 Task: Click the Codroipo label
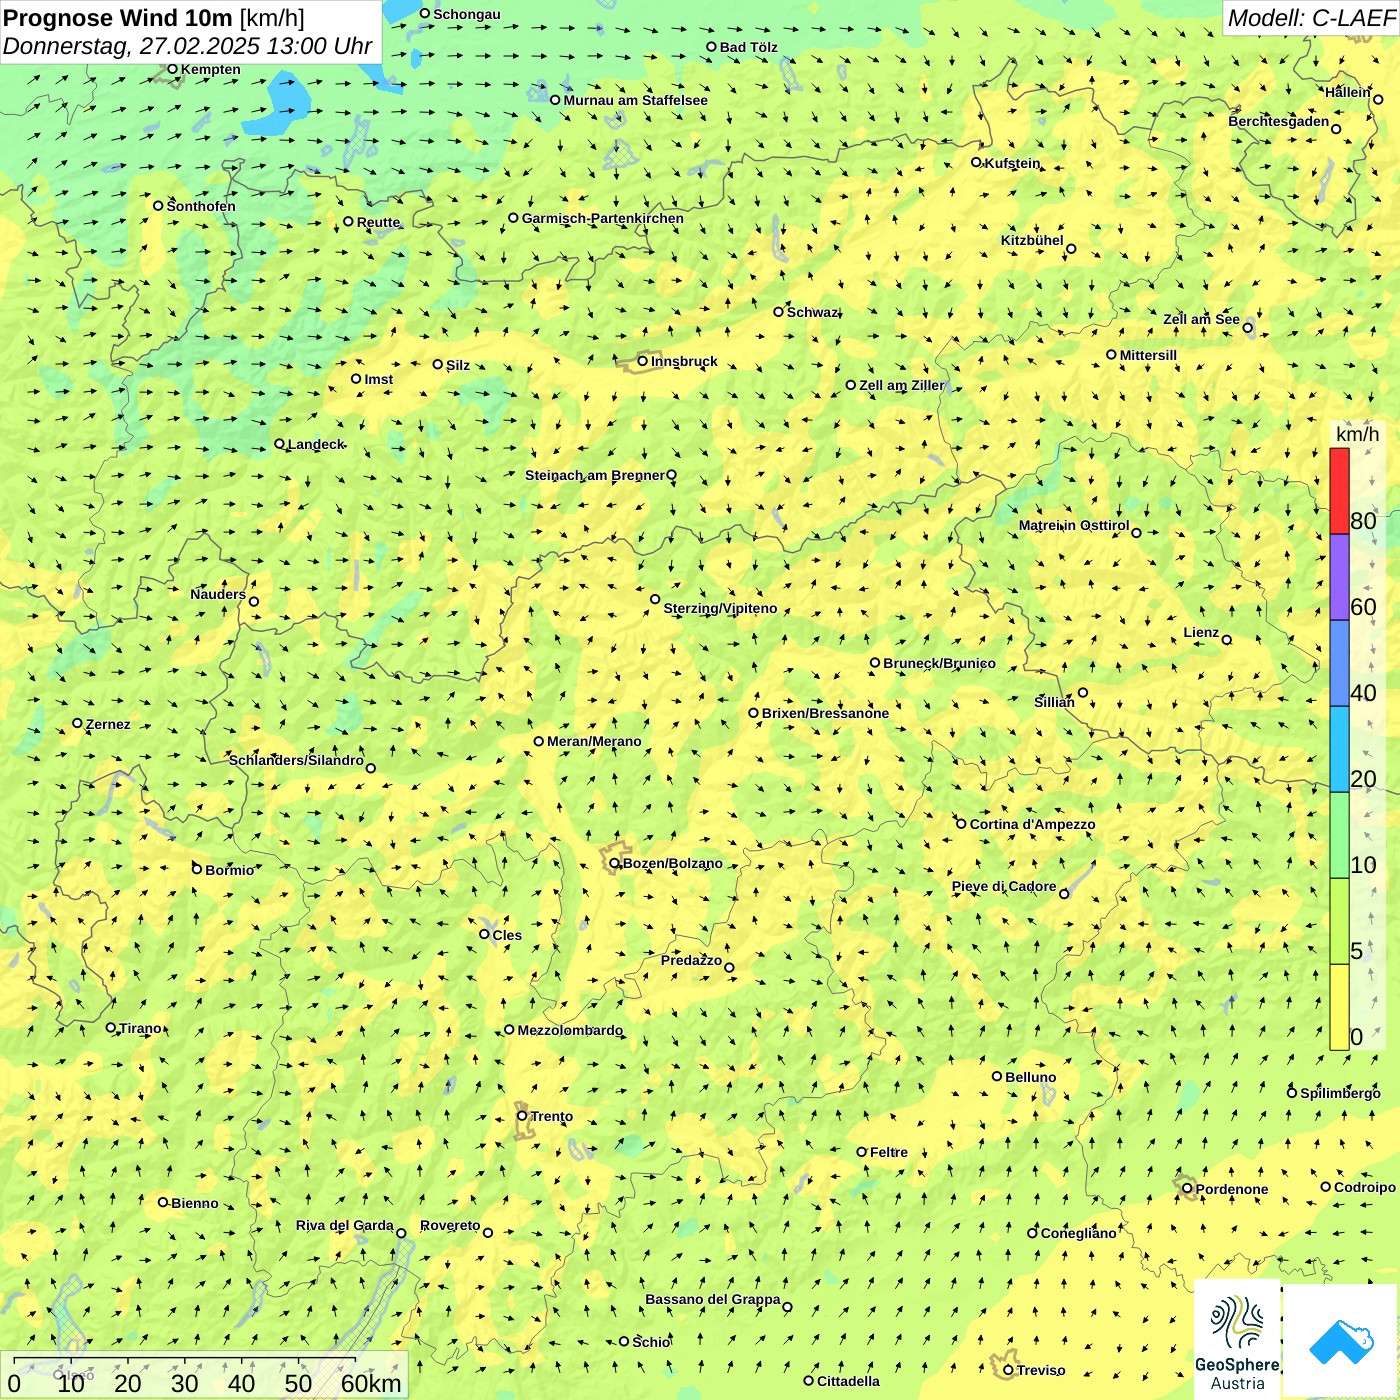(1365, 1187)
